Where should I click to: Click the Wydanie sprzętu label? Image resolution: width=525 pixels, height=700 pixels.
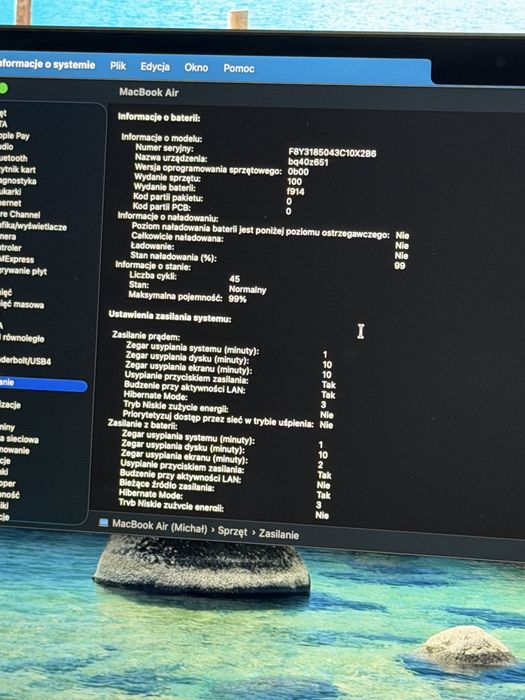pos(167,178)
